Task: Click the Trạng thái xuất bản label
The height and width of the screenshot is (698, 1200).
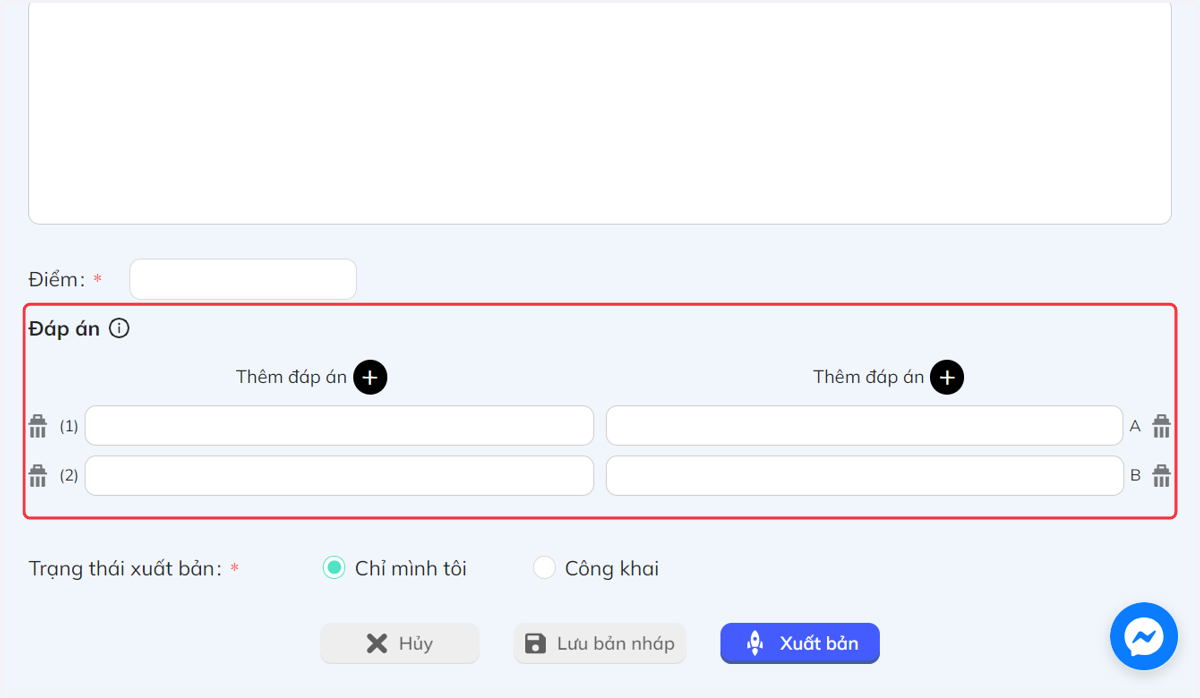Action: click(125, 569)
